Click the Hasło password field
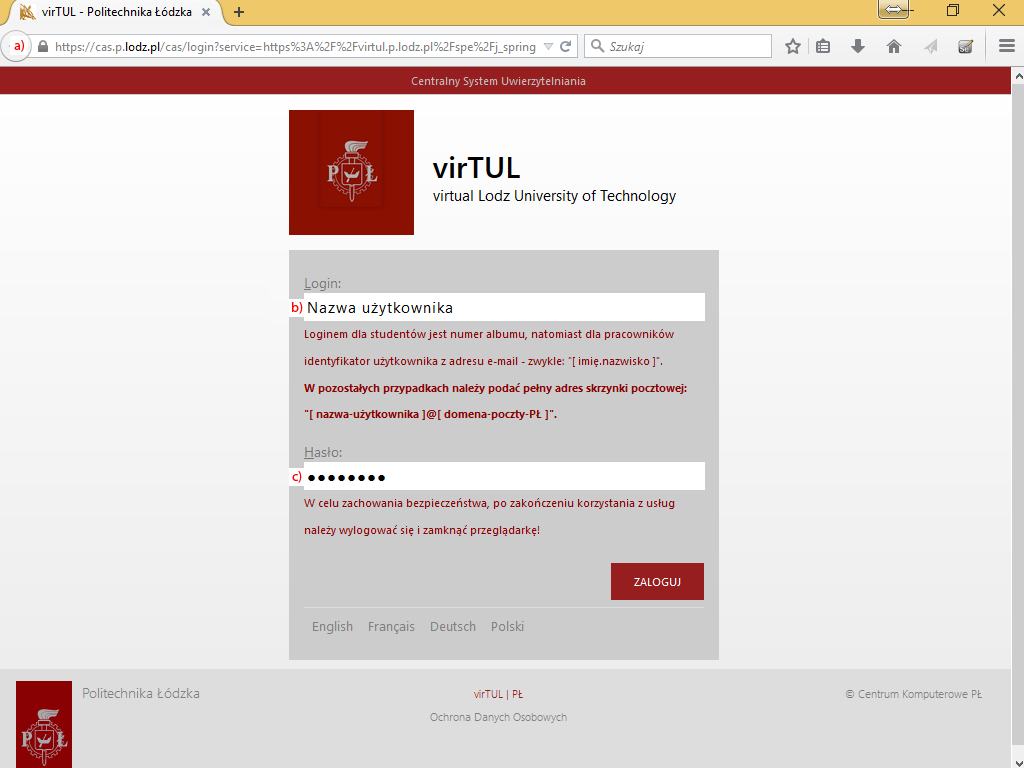The image size is (1024, 768). 504,476
